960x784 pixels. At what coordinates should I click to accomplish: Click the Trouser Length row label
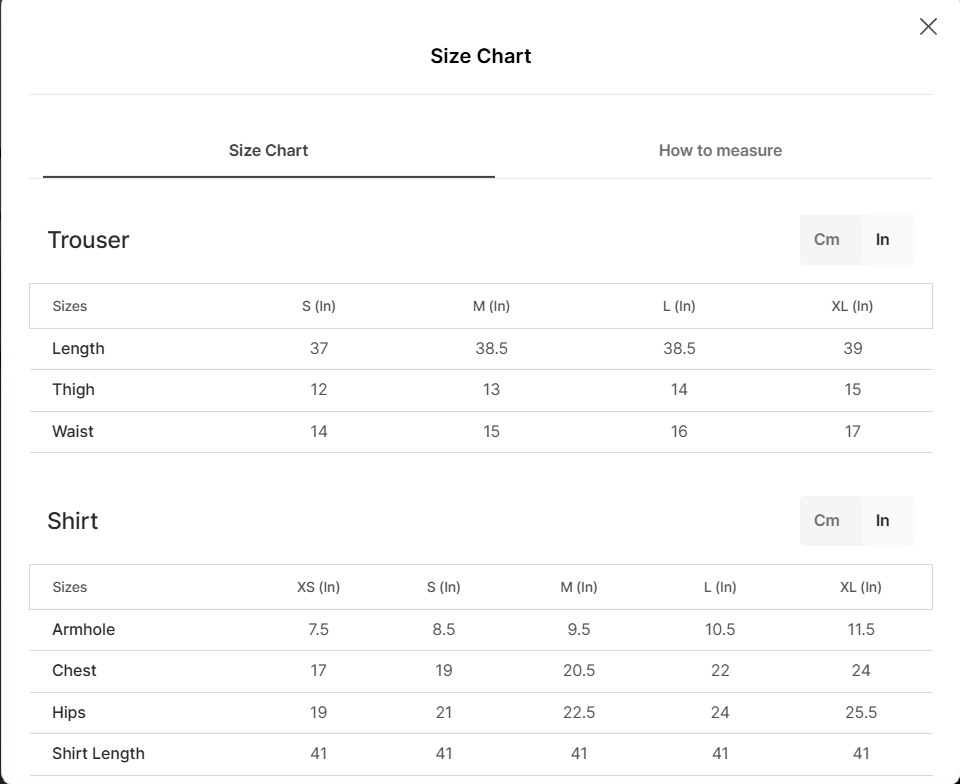[78, 348]
